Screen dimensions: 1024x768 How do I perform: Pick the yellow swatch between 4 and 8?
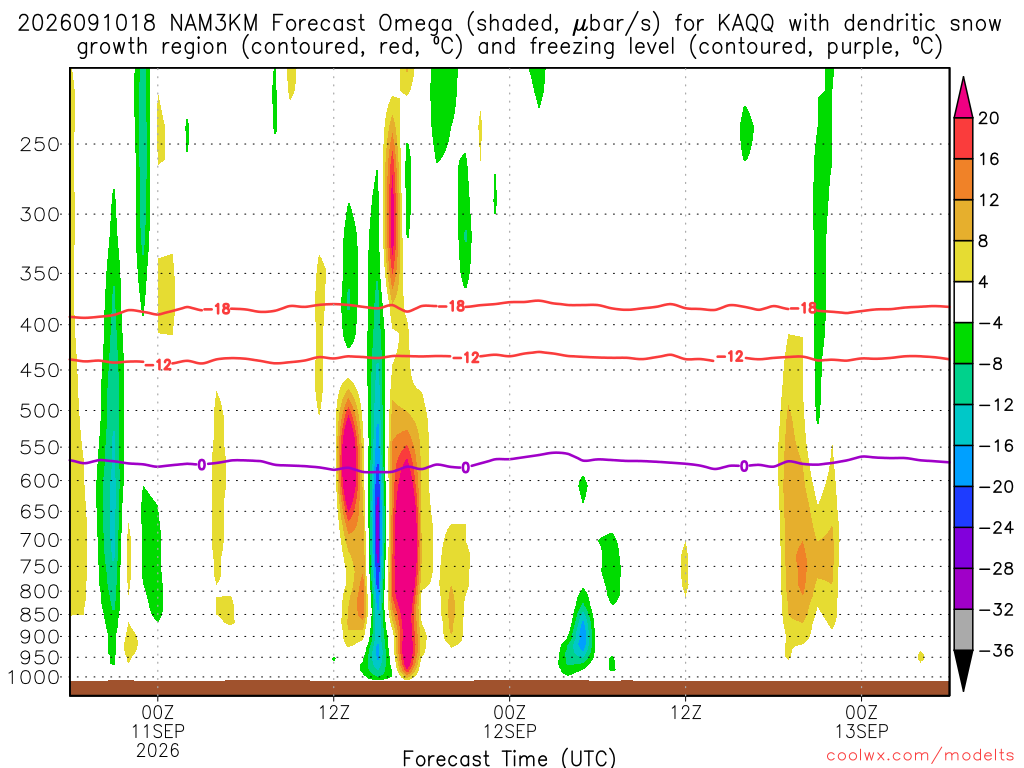pyautogui.click(x=963, y=261)
